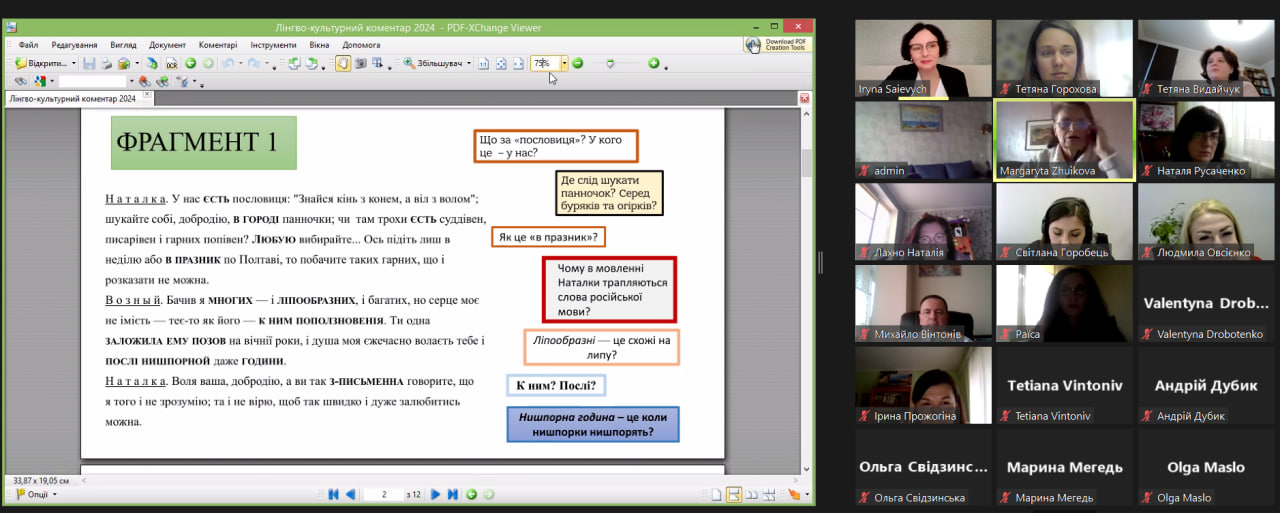Open the Файл menu
The image size is (1280, 513).
(28, 45)
